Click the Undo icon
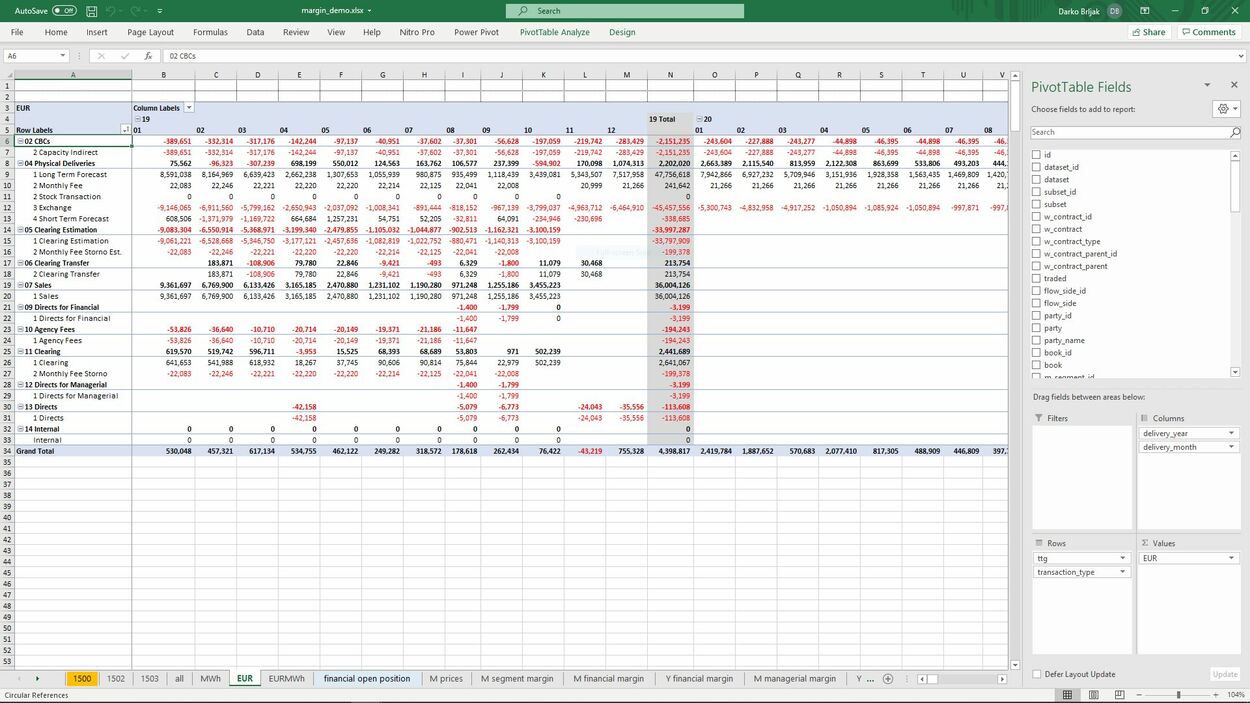The width and height of the screenshot is (1250, 703). pos(110,10)
